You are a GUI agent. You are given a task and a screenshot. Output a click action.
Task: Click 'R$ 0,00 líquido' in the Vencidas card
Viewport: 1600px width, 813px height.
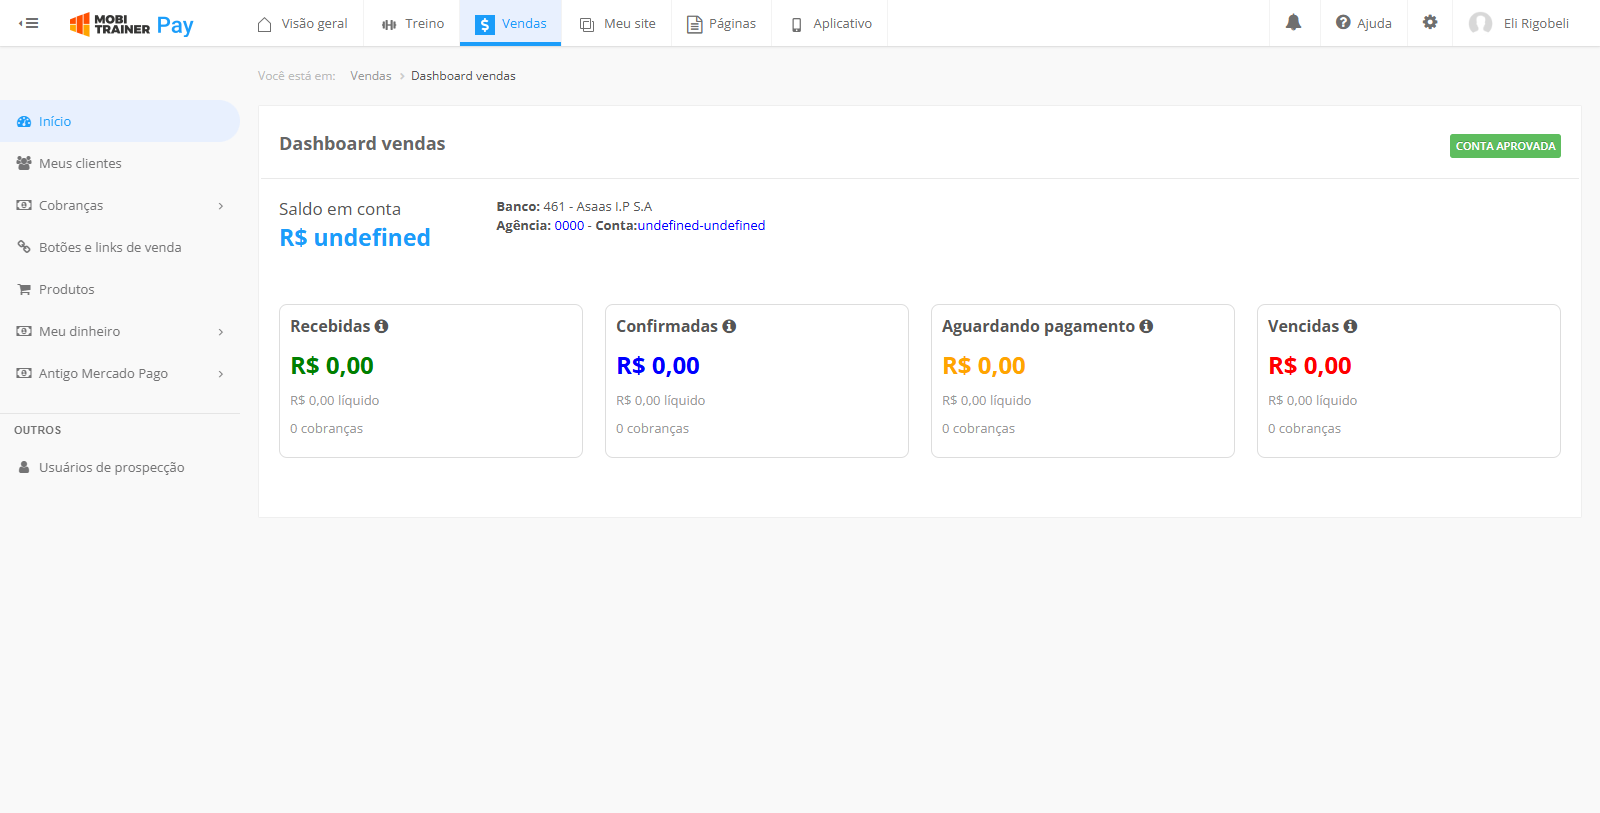coord(1313,400)
